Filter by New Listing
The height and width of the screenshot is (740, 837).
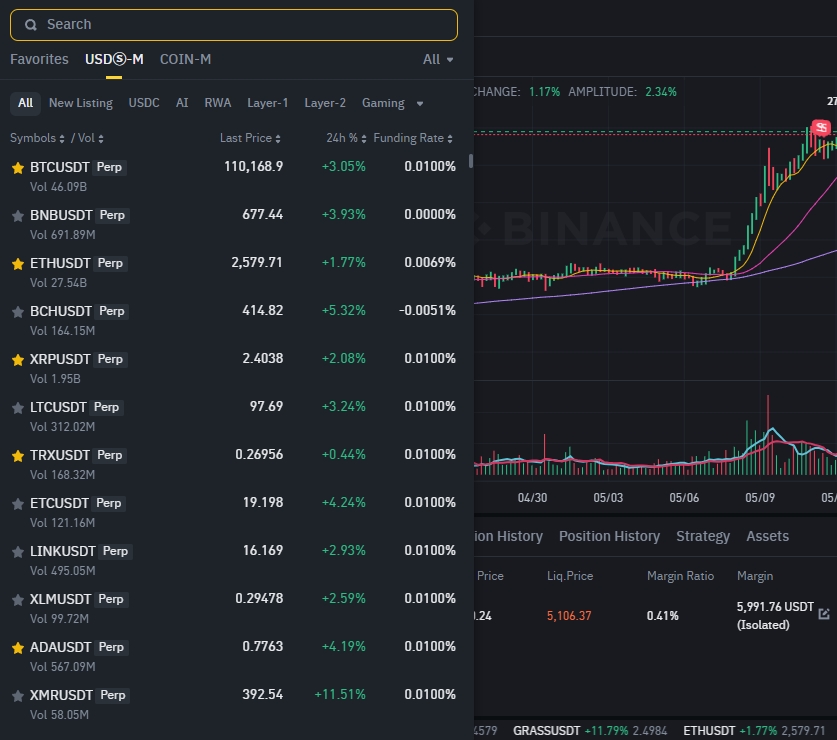pyautogui.click(x=81, y=103)
